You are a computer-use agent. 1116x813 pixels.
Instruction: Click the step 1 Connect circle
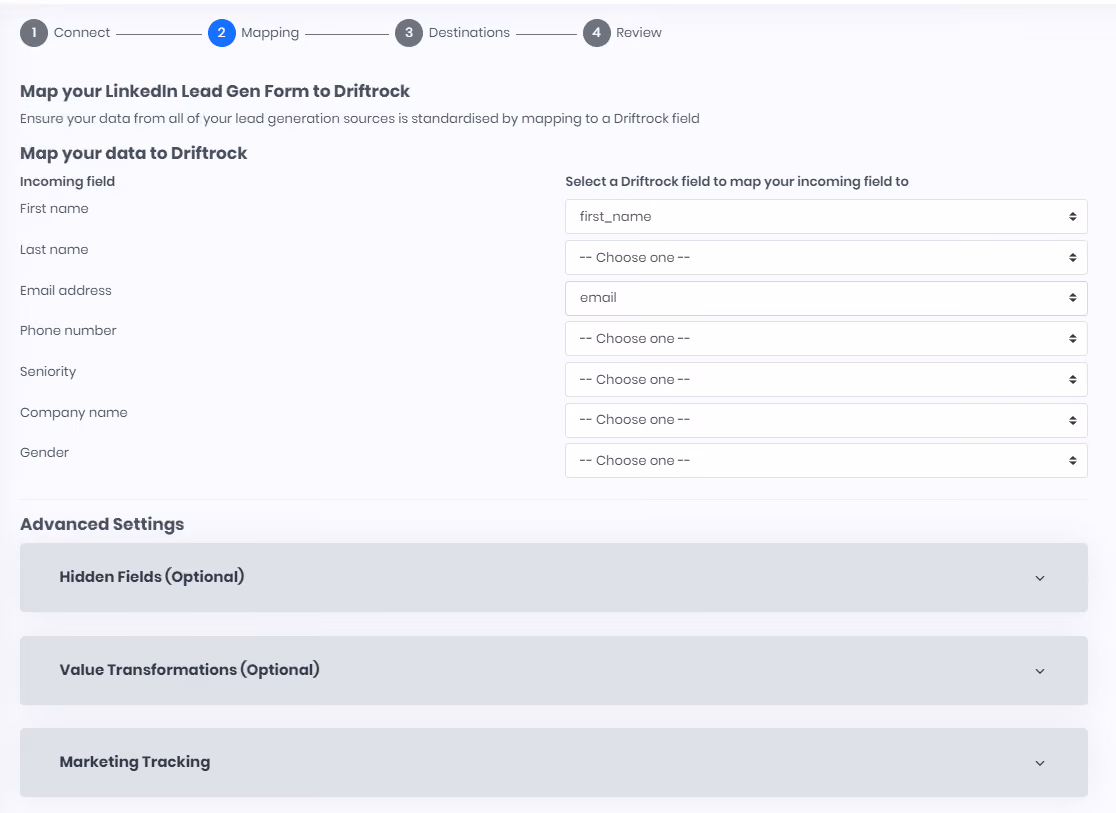33,33
